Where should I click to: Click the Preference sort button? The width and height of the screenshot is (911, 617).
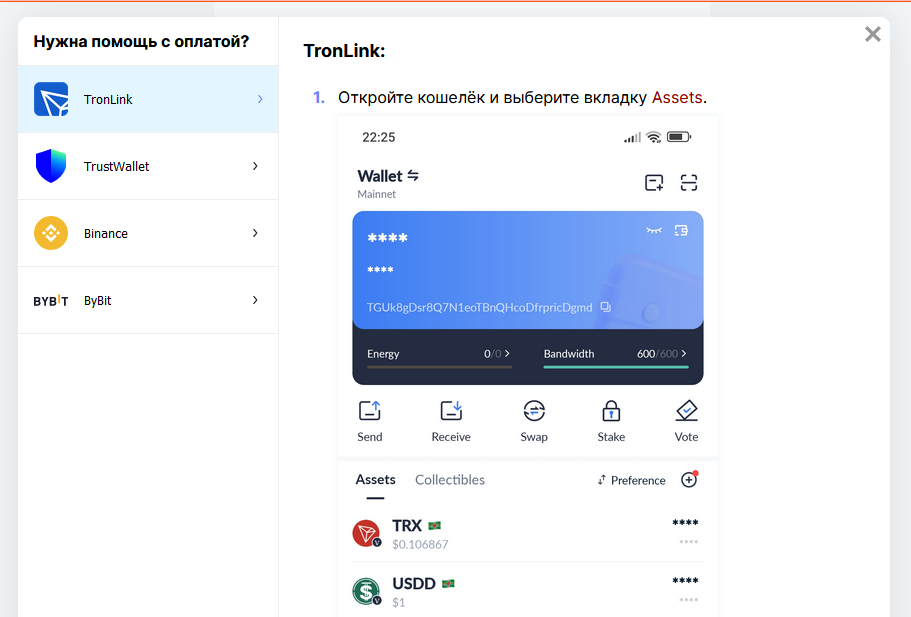click(632, 480)
